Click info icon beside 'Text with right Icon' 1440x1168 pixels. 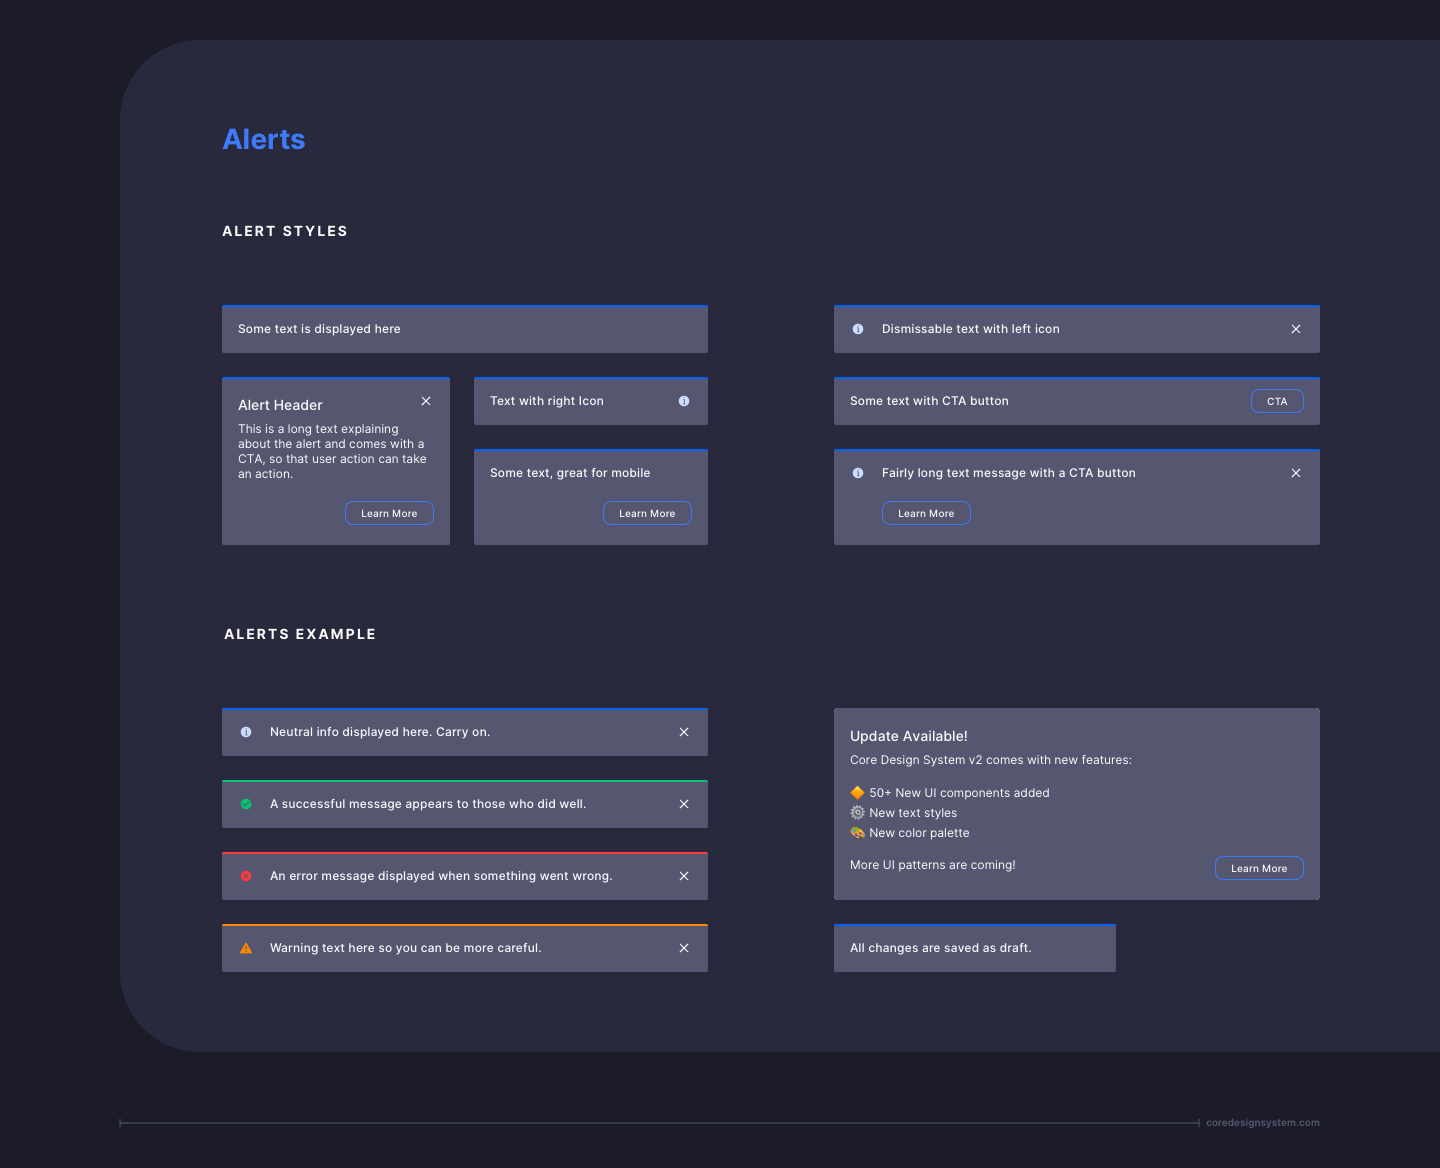pos(684,401)
